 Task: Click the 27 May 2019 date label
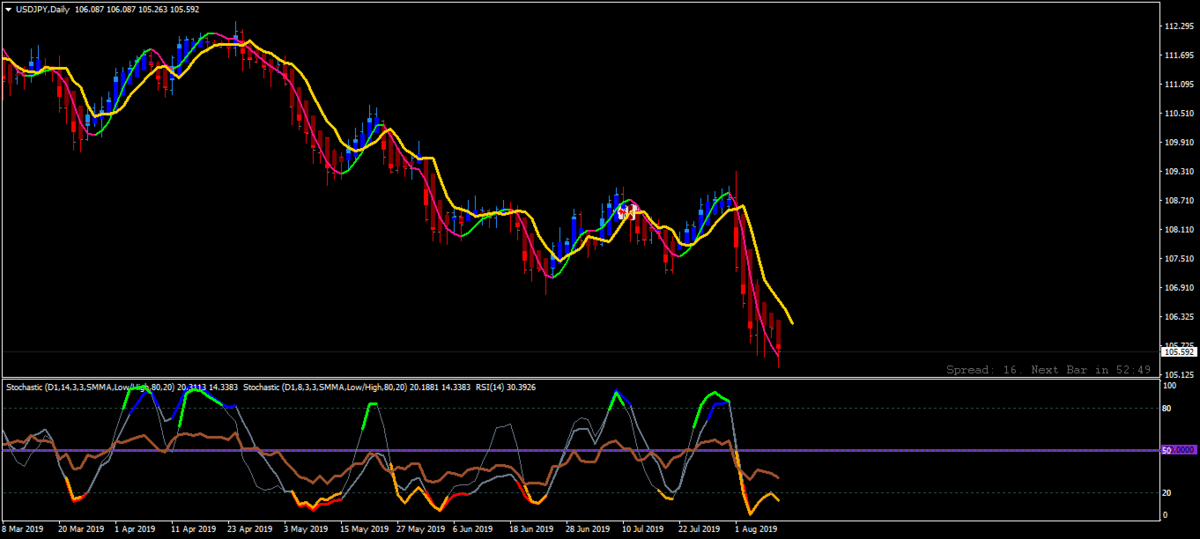[419, 528]
